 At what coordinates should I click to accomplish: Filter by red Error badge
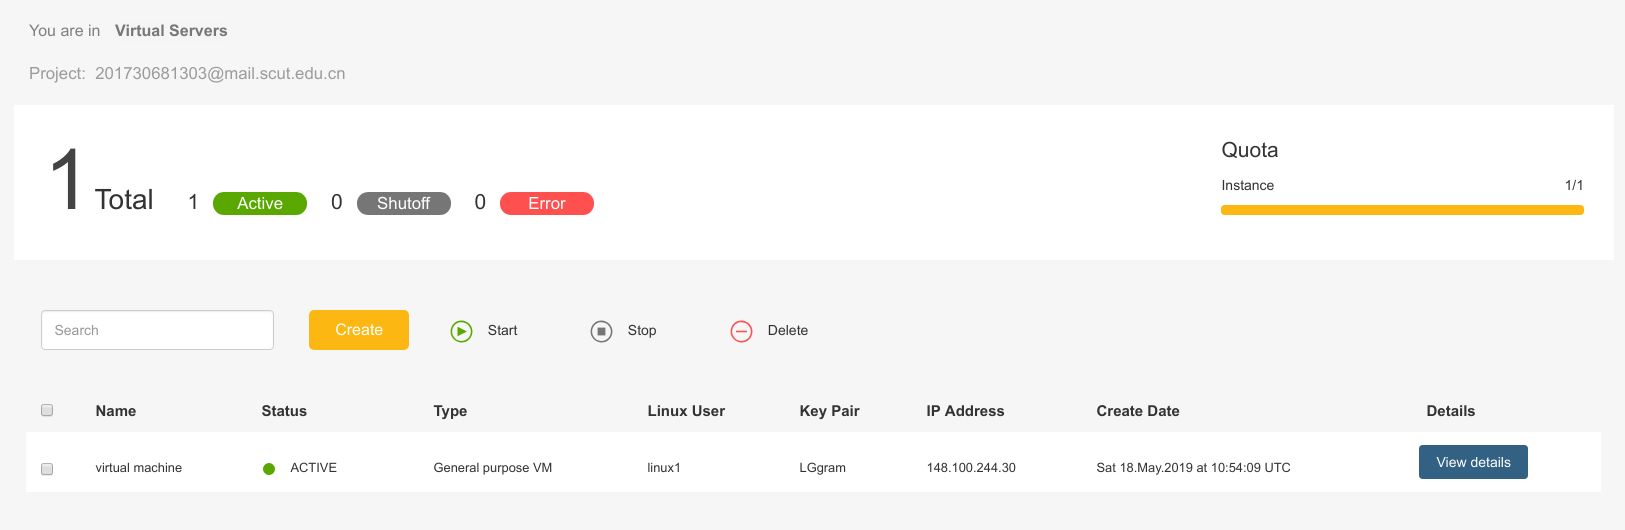[547, 203]
